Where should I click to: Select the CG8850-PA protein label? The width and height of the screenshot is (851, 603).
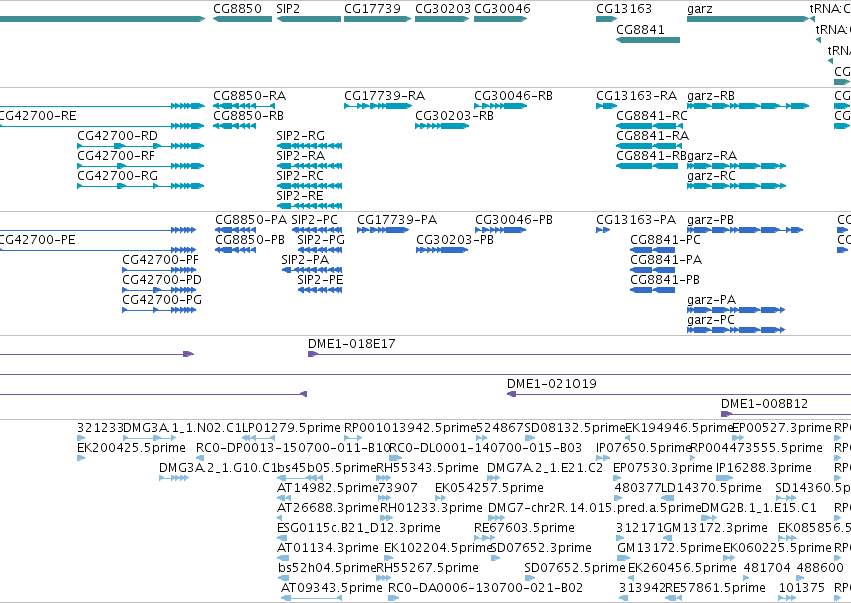click(x=251, y=220)
